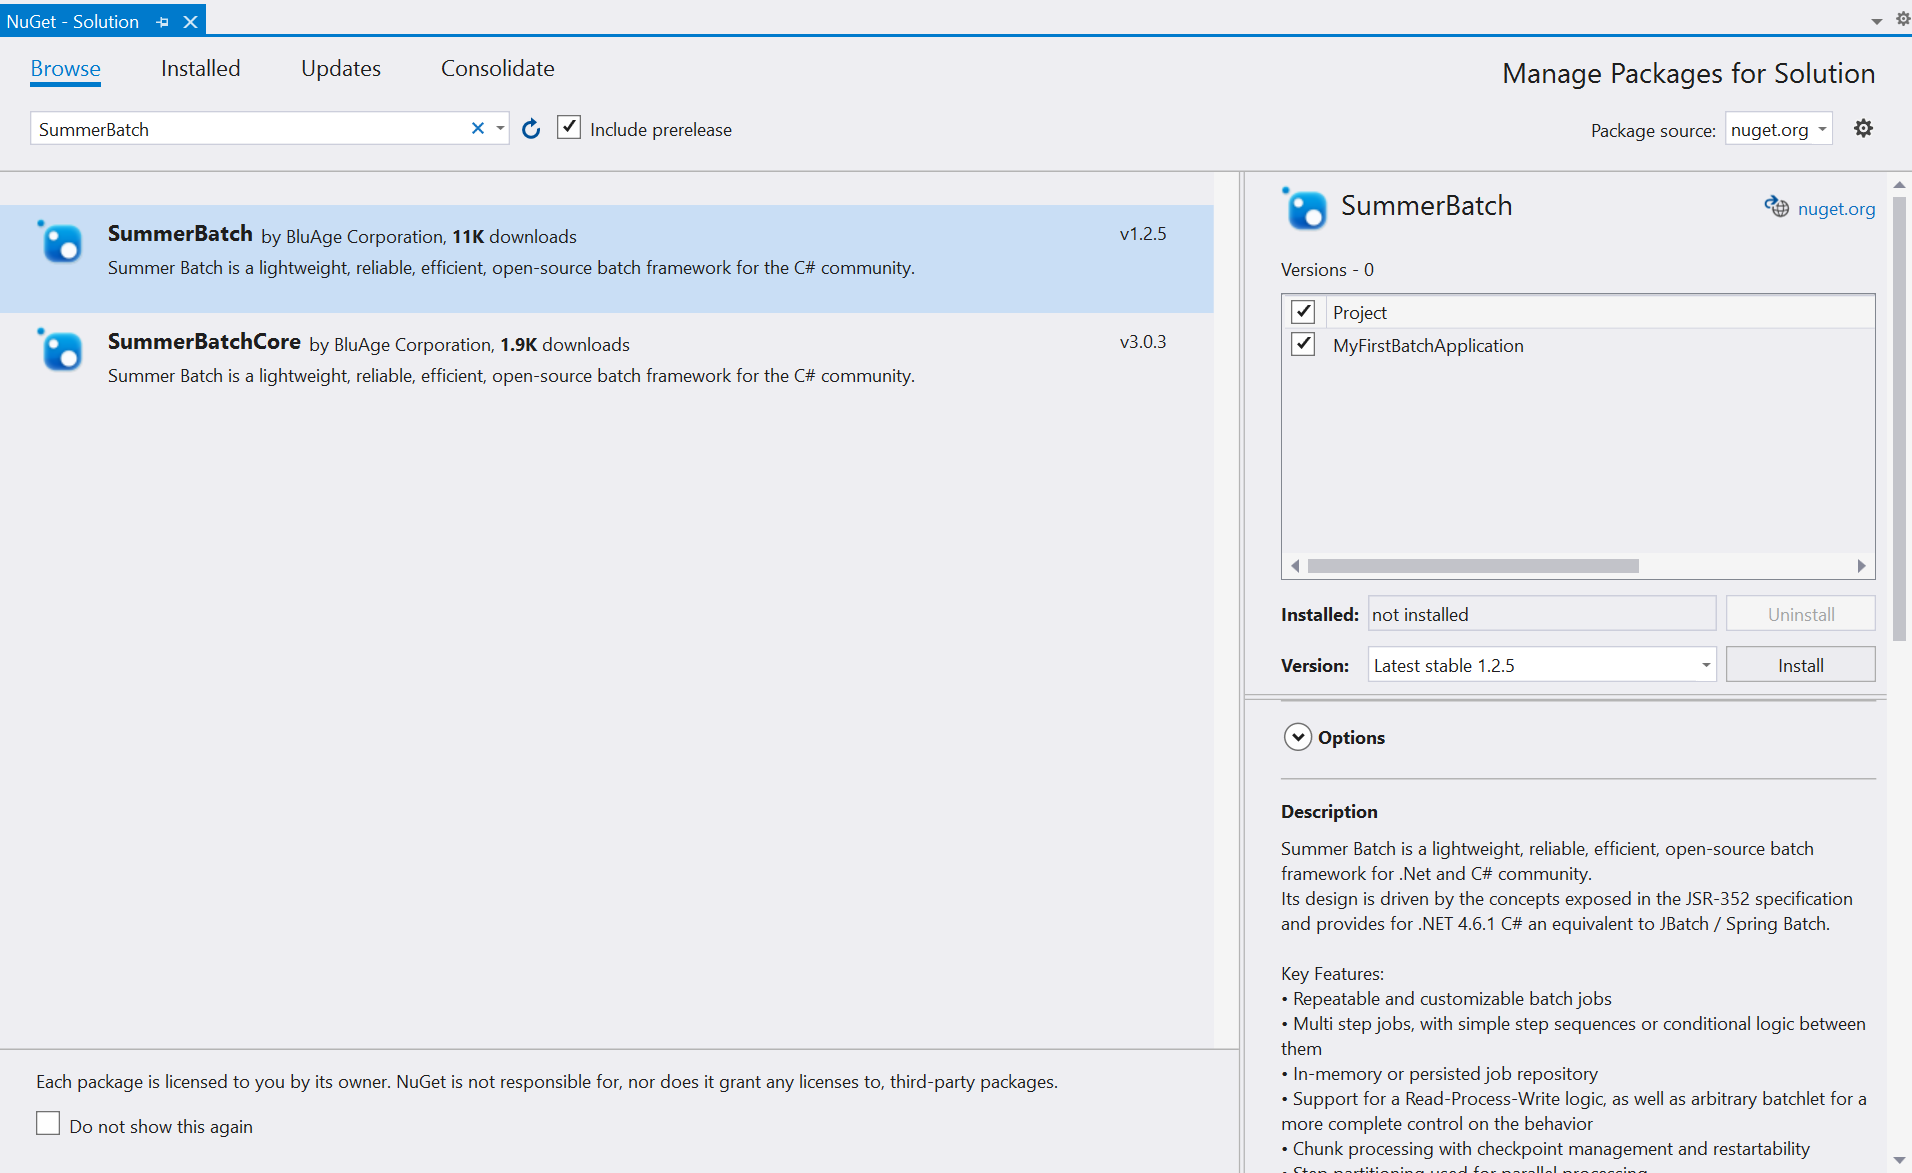1912x1173 pixels.
Task: Click the Uninstall button
Action: [1800, 614]
